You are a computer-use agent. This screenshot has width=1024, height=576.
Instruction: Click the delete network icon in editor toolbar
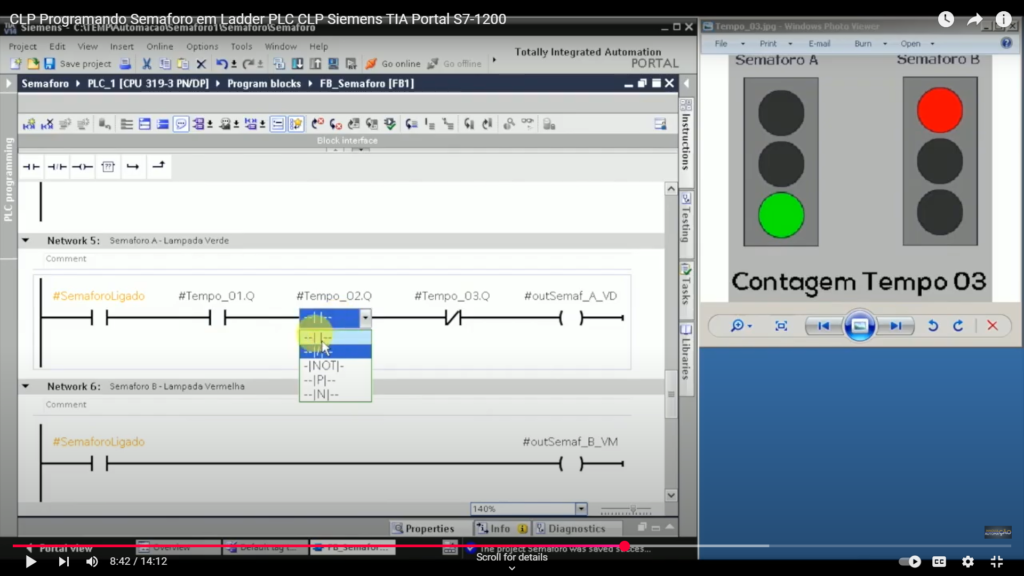(x=47, y=124)
